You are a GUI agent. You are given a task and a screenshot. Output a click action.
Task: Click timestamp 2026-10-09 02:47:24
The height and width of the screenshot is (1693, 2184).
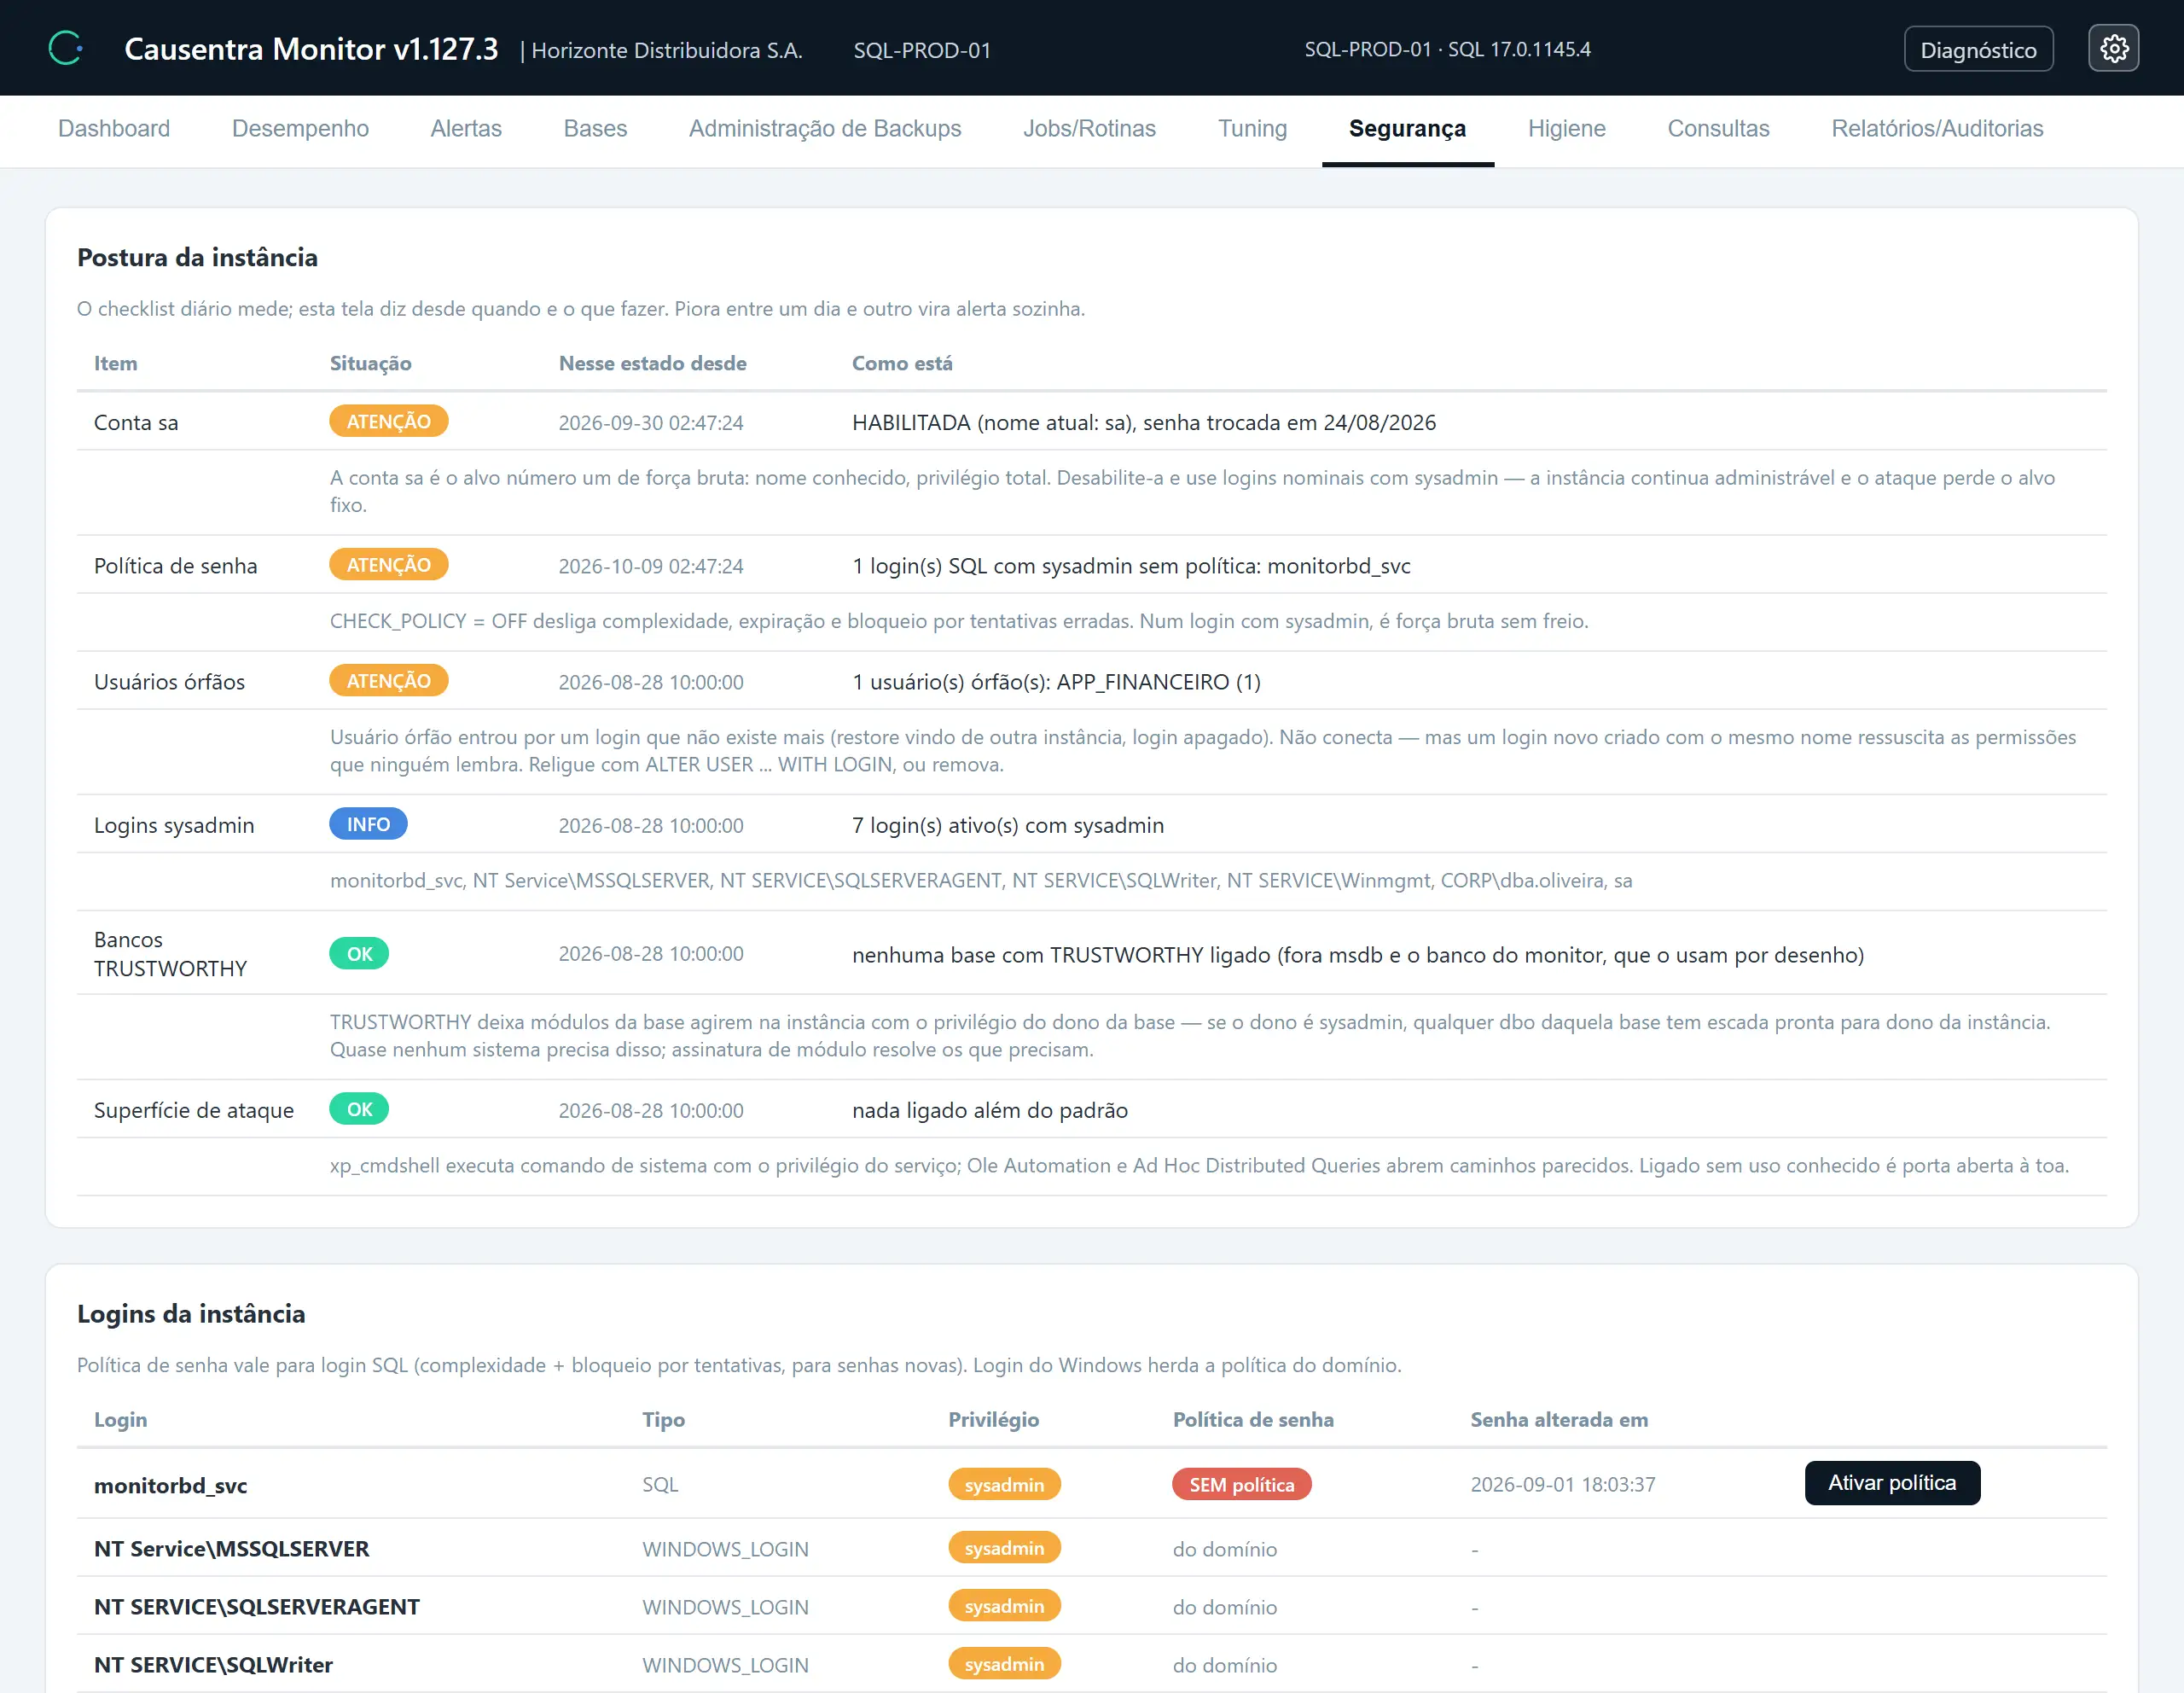(x=650, y=565)
